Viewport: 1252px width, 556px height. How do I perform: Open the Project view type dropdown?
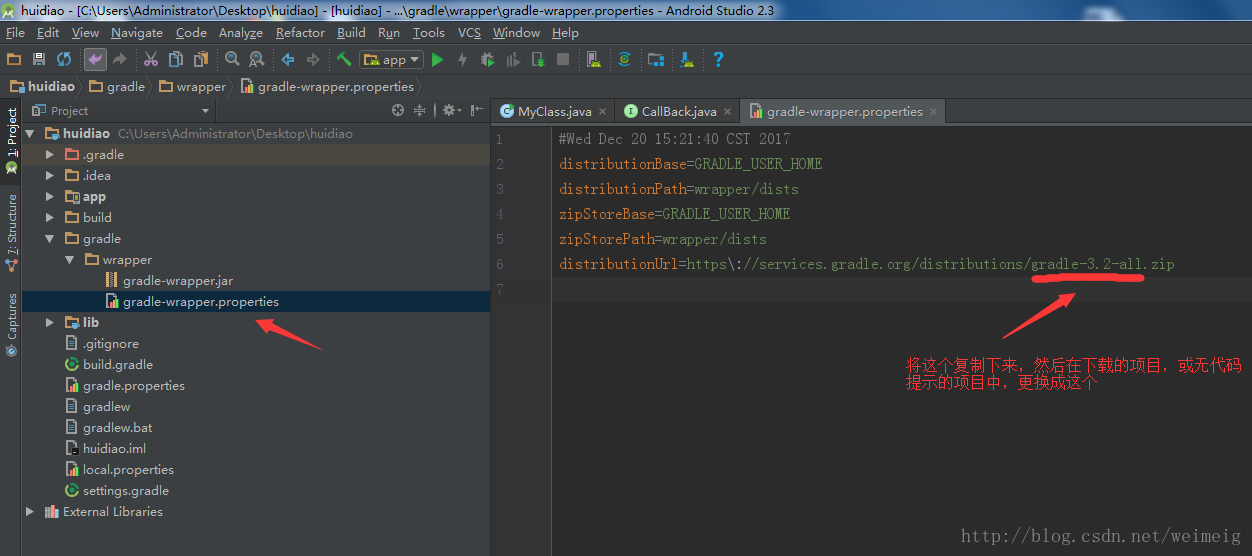point(121,111)
